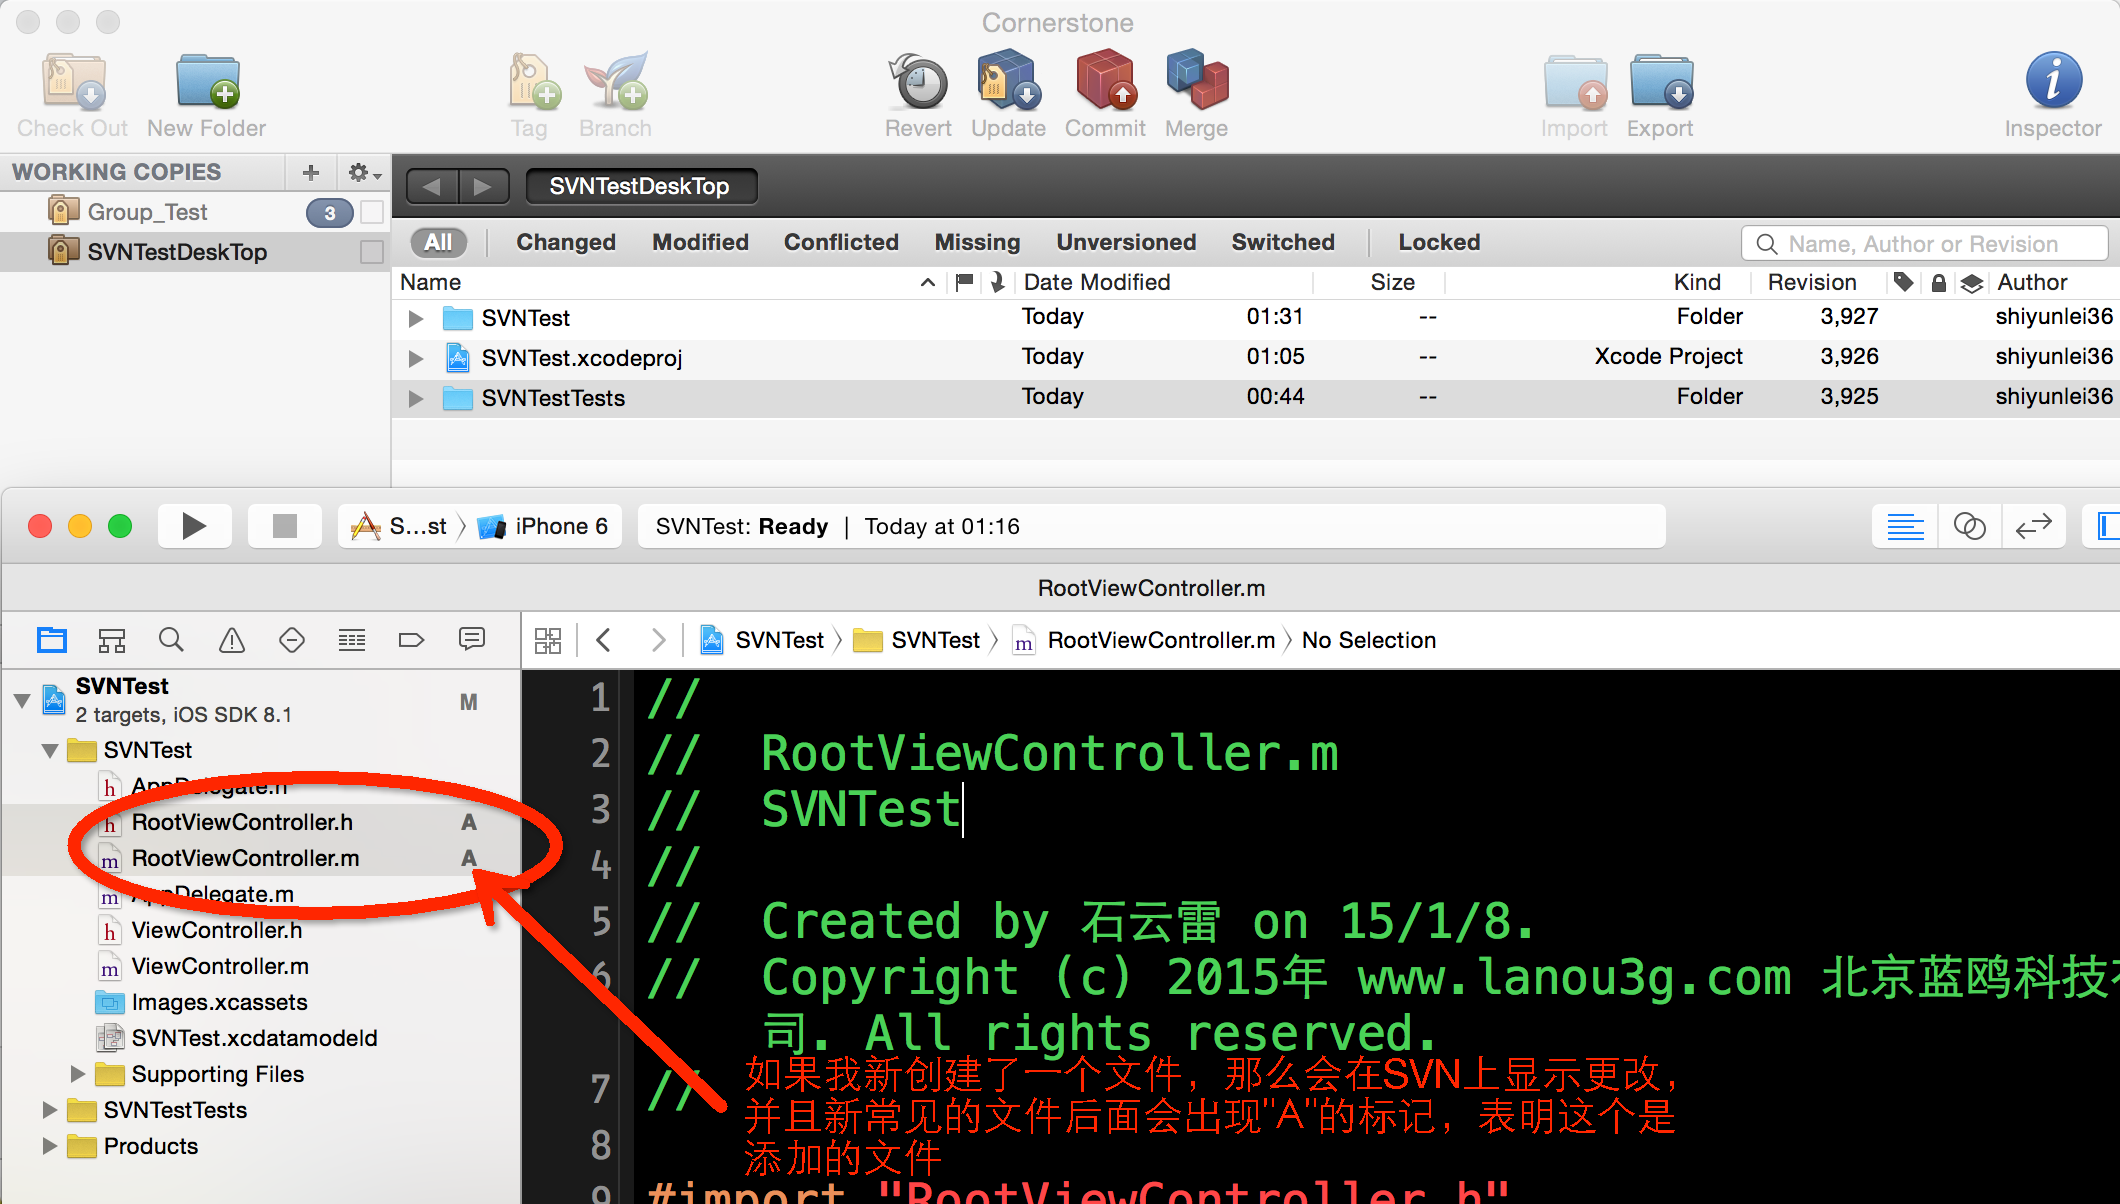Toggle the checkbox beside SVNTestDeskTop

click(x=372, y=252)
